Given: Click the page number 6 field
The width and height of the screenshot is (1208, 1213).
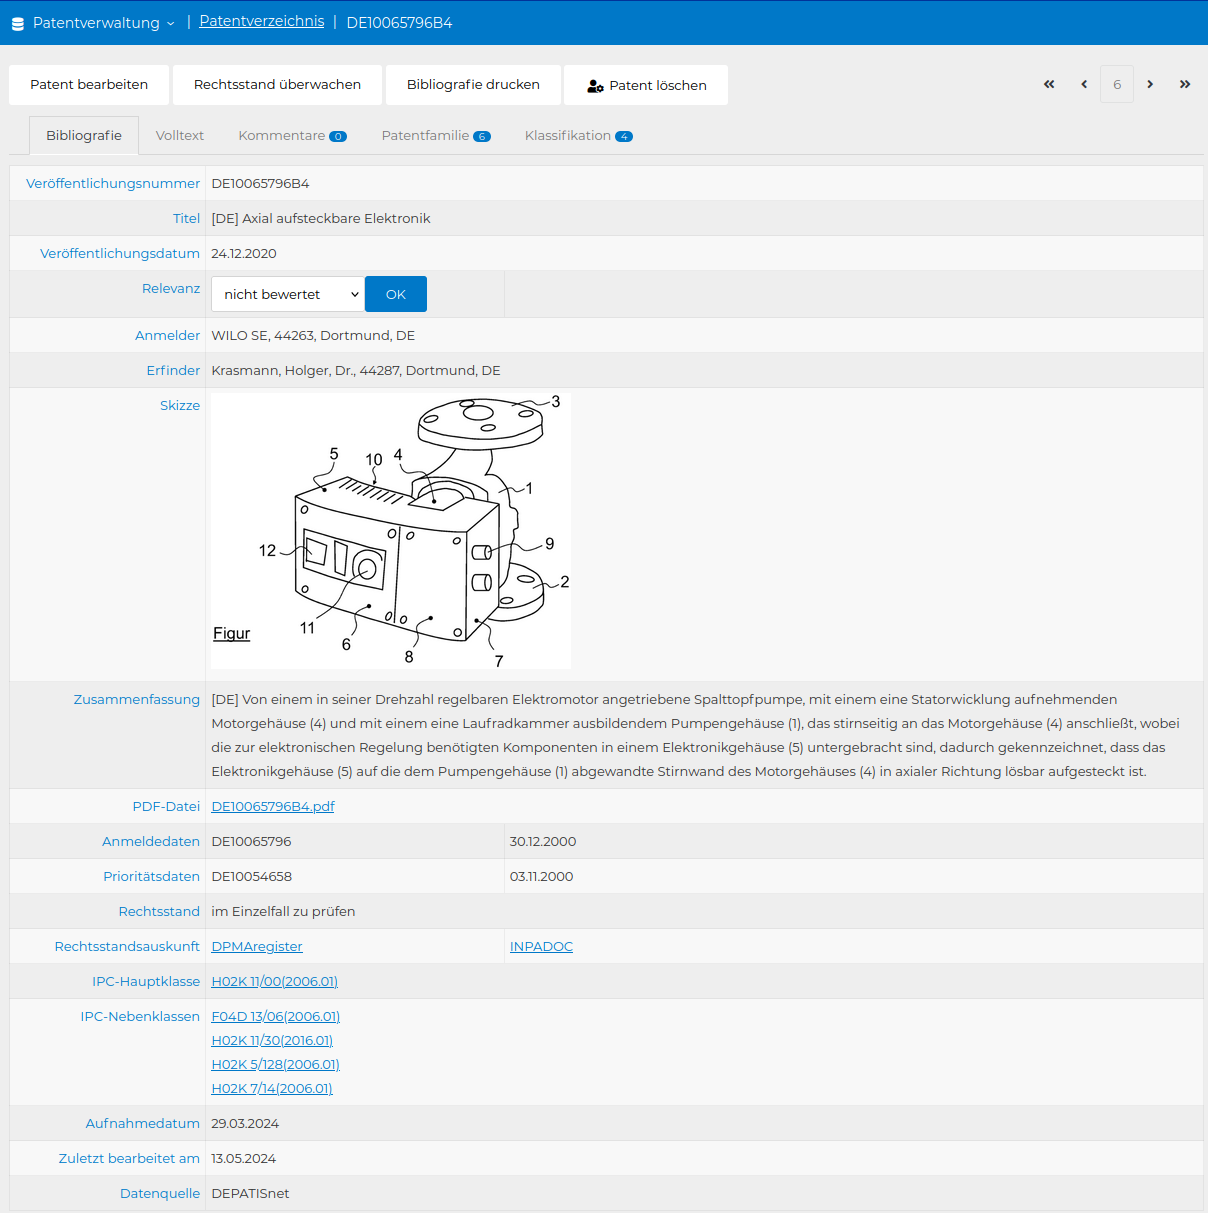Looking at the screenshot, I should click(x=1117, y=84).
